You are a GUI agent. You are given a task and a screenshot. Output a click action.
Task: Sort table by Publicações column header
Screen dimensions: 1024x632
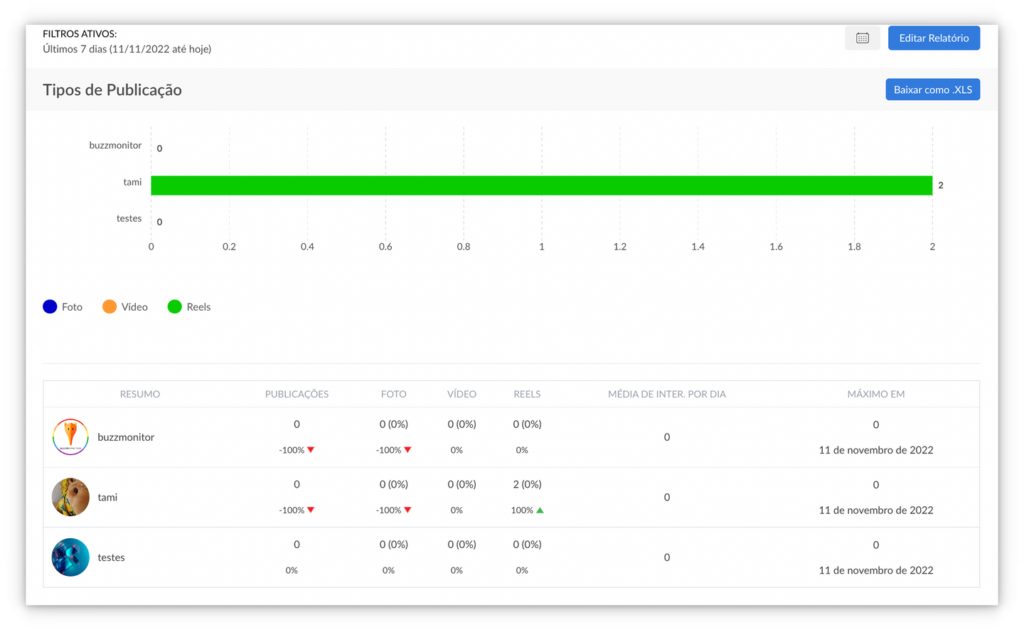(296, 394)
